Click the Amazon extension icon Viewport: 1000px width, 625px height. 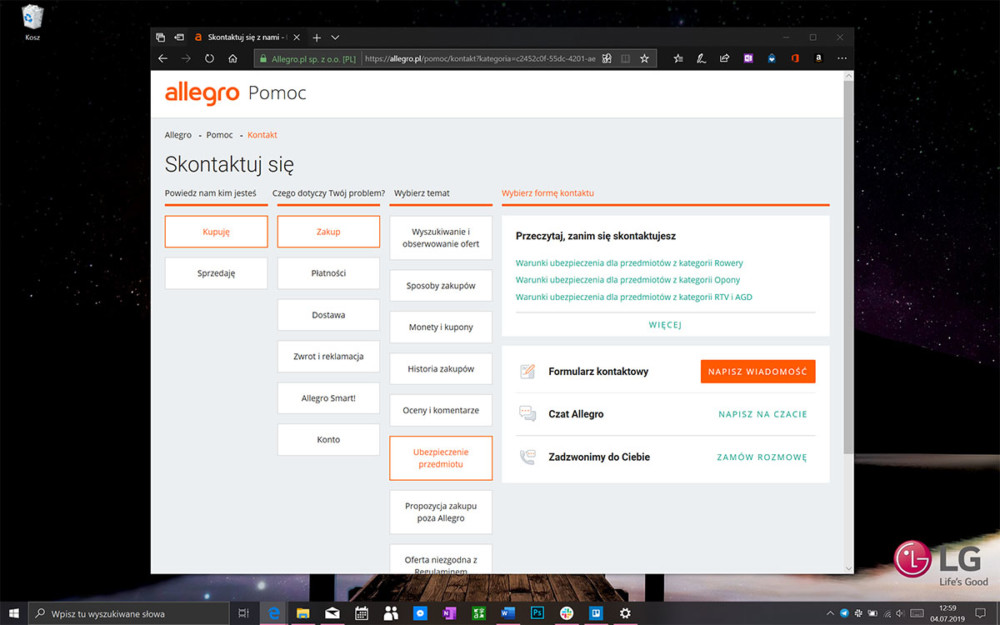(x=818, y=59)
